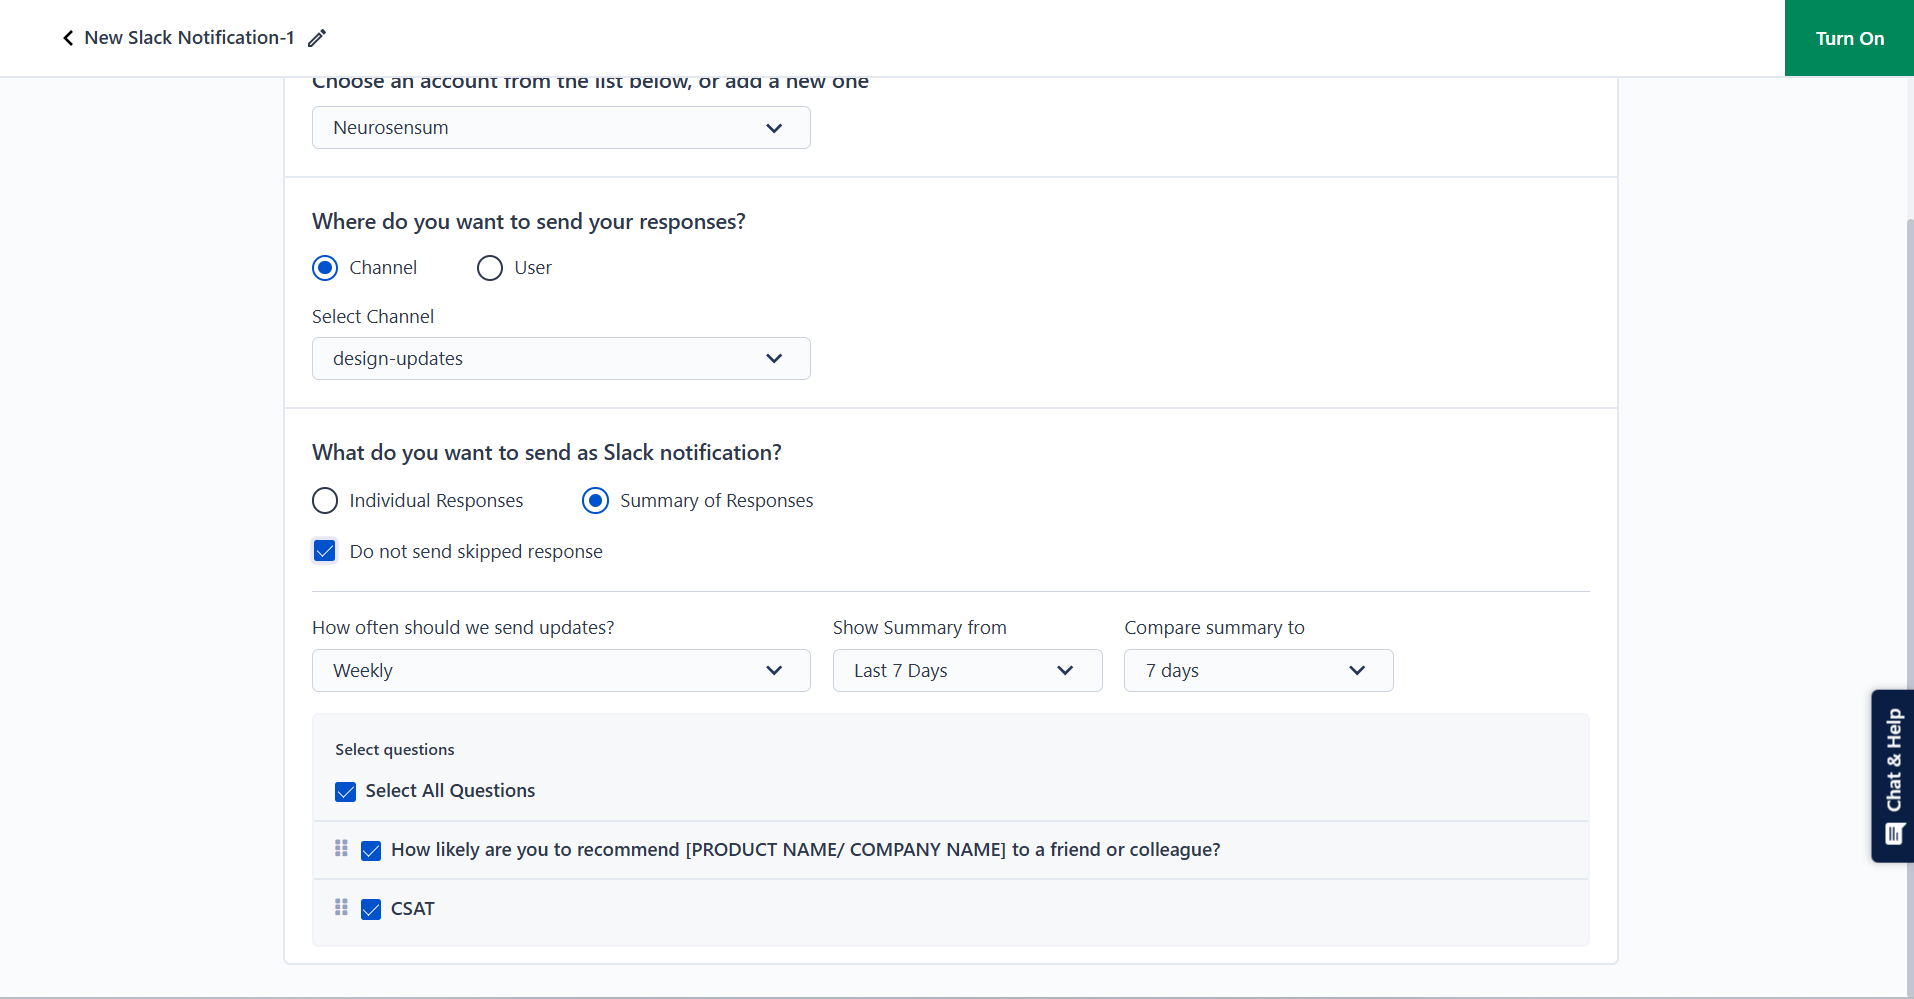This screenshot has width=1914, height=999.
Task: Click the drag handle beside CSAT question
Action: point(341,907)
